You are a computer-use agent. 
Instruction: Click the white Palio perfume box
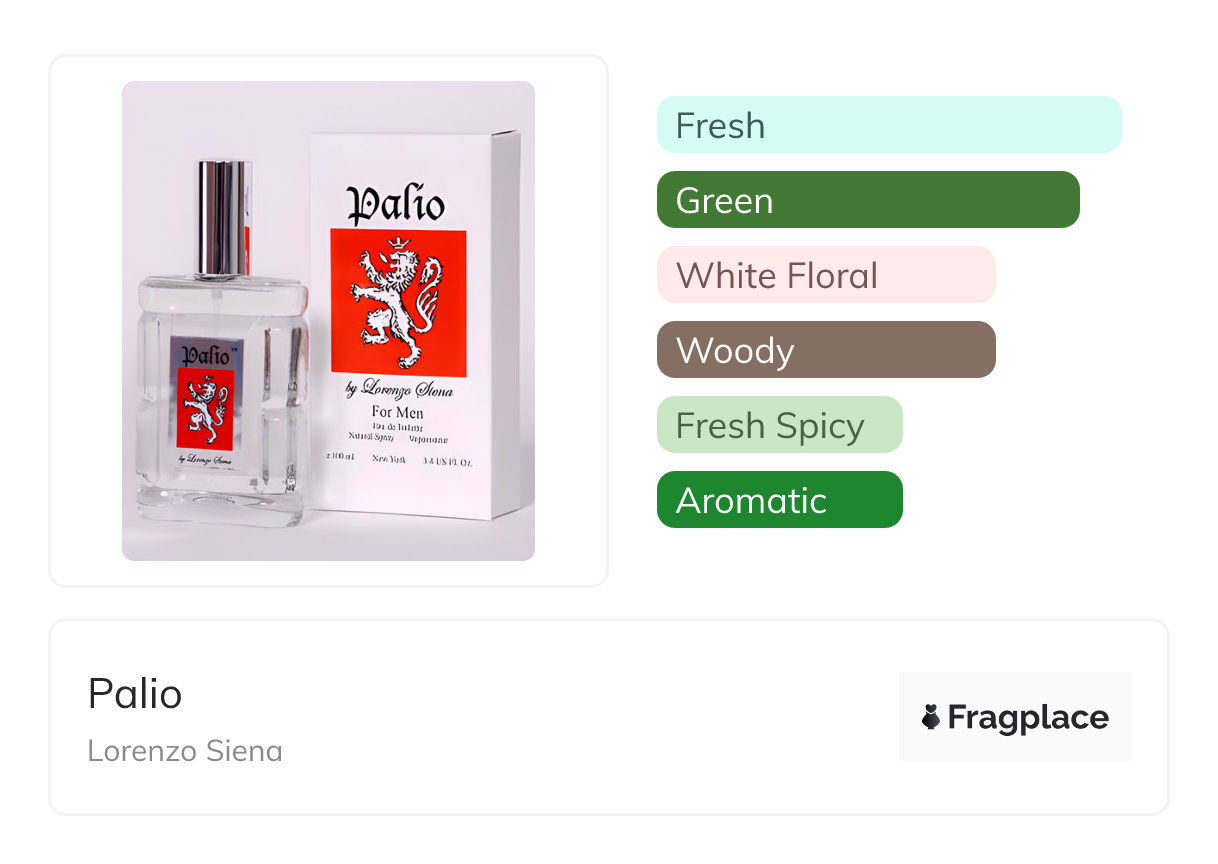pyautogui.click(x=416, y=325)
